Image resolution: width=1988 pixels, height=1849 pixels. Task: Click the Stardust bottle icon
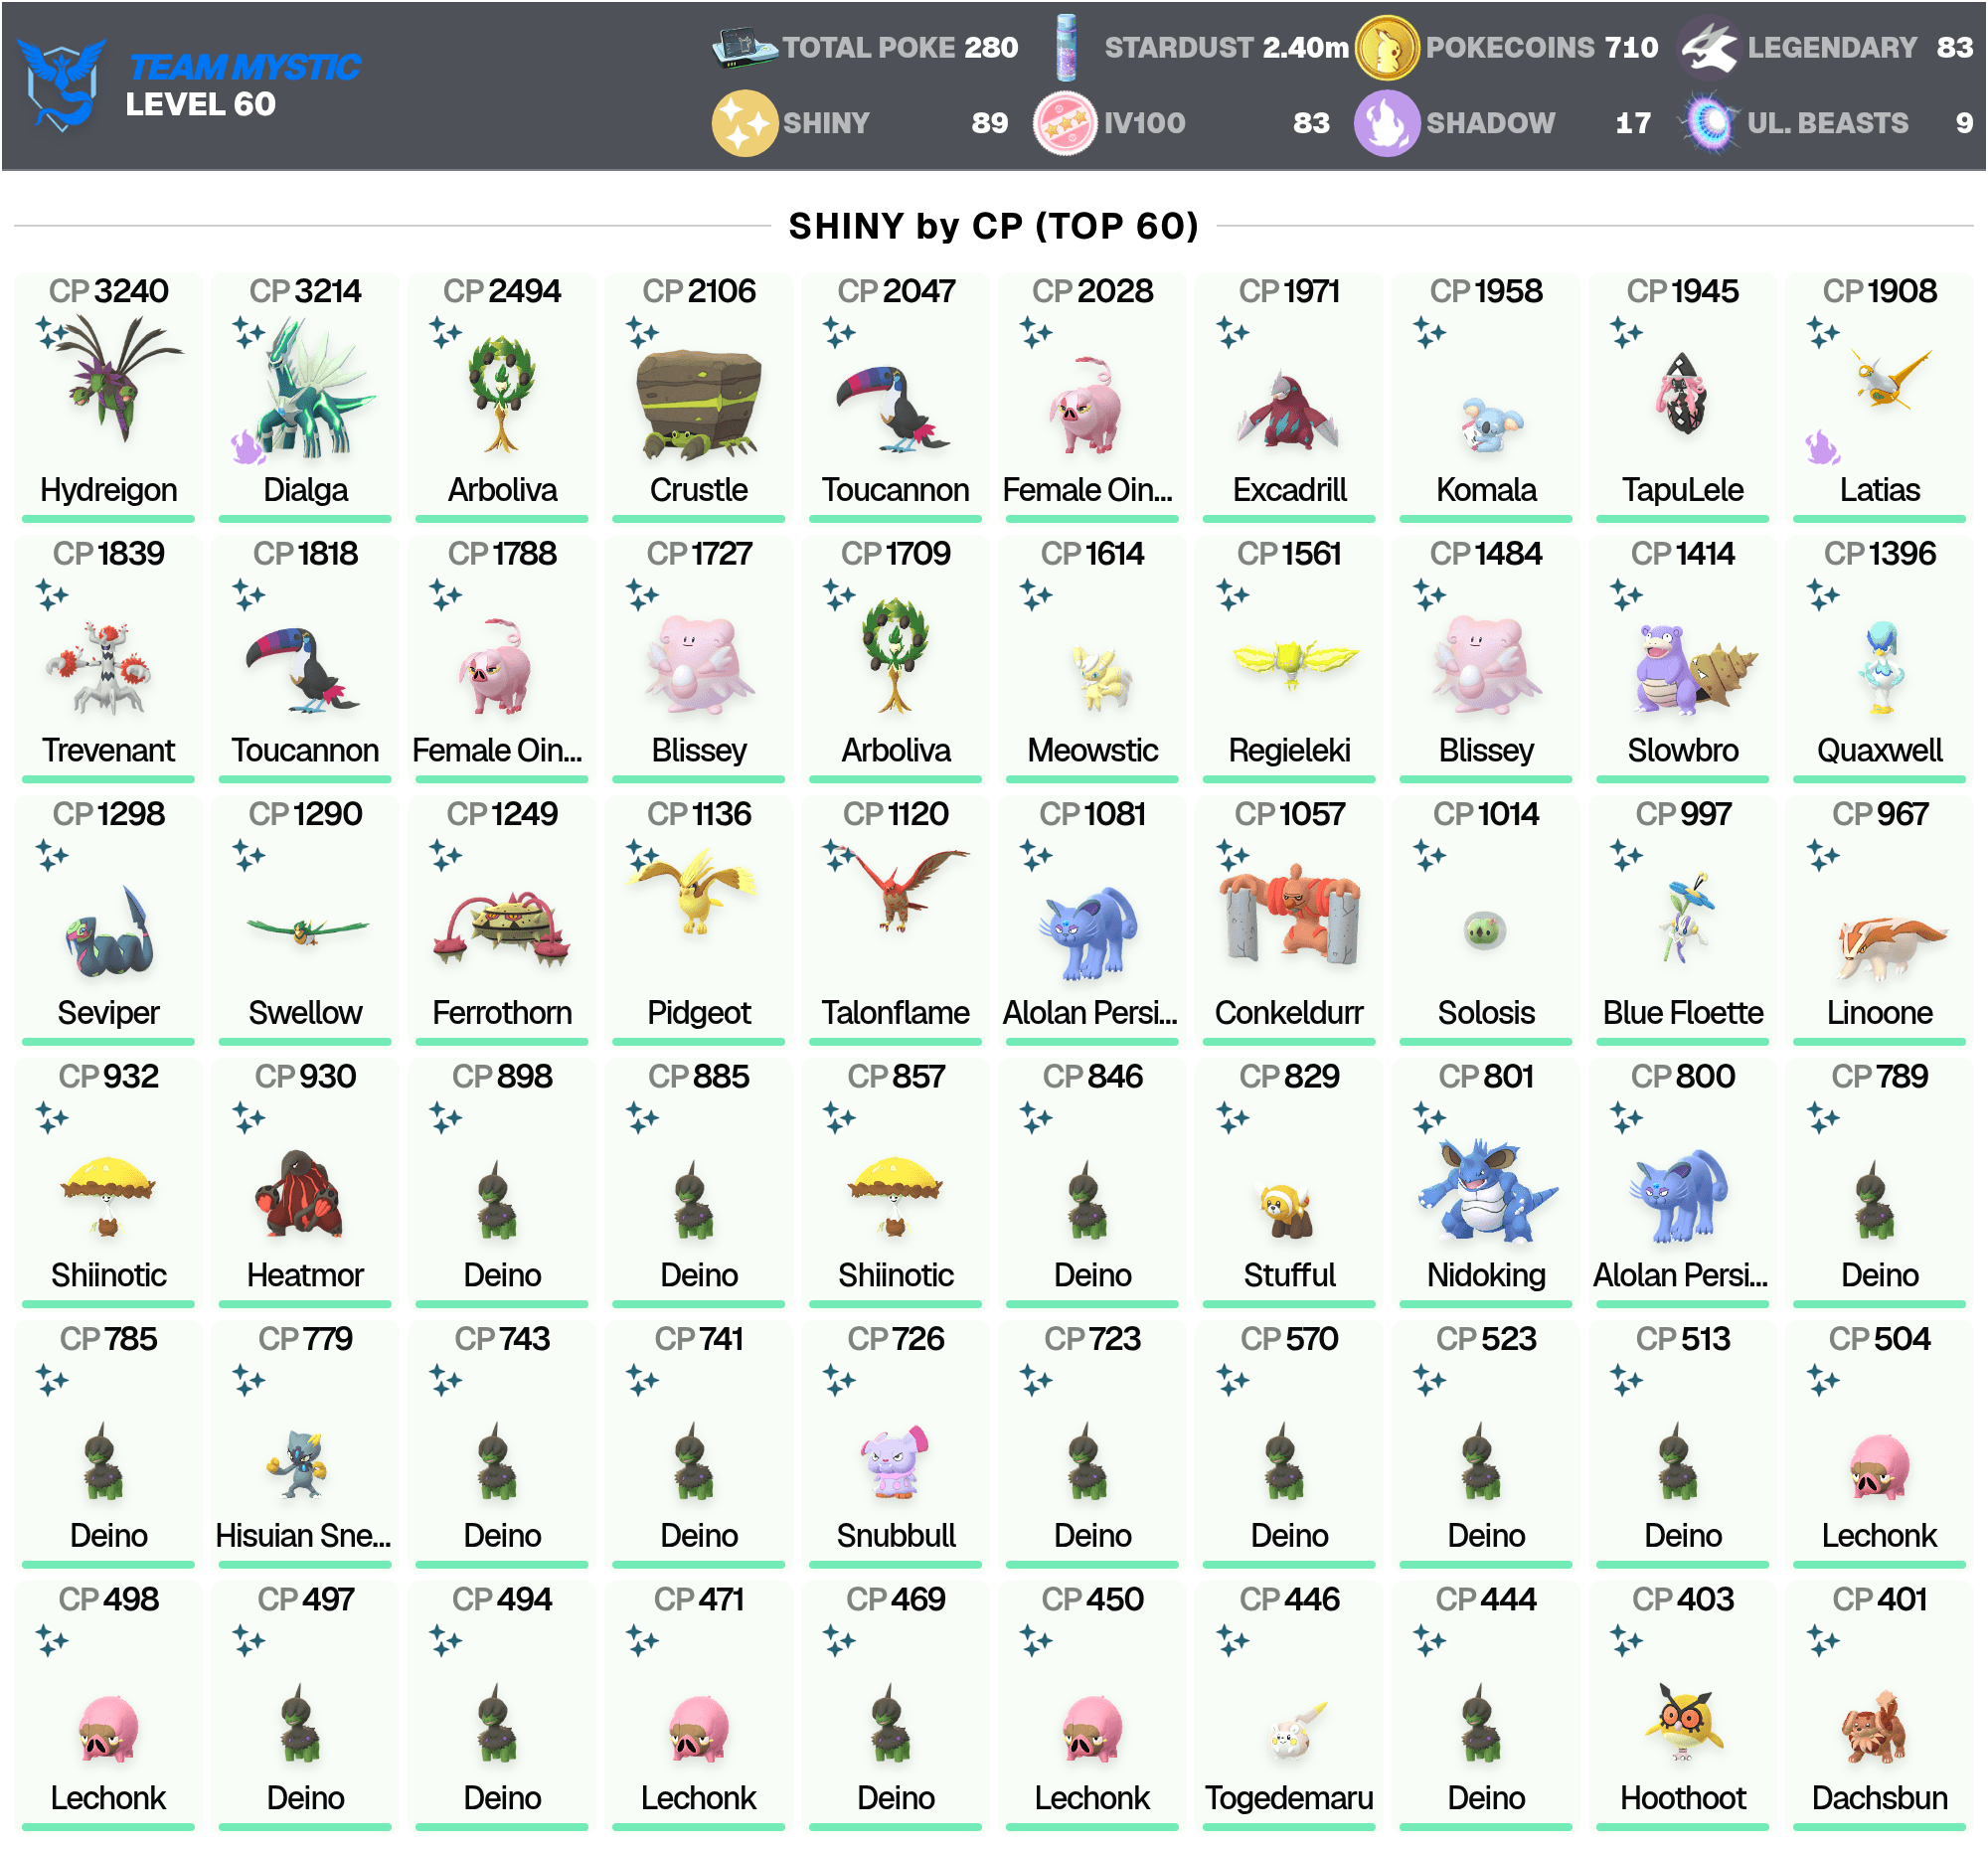1066,47
